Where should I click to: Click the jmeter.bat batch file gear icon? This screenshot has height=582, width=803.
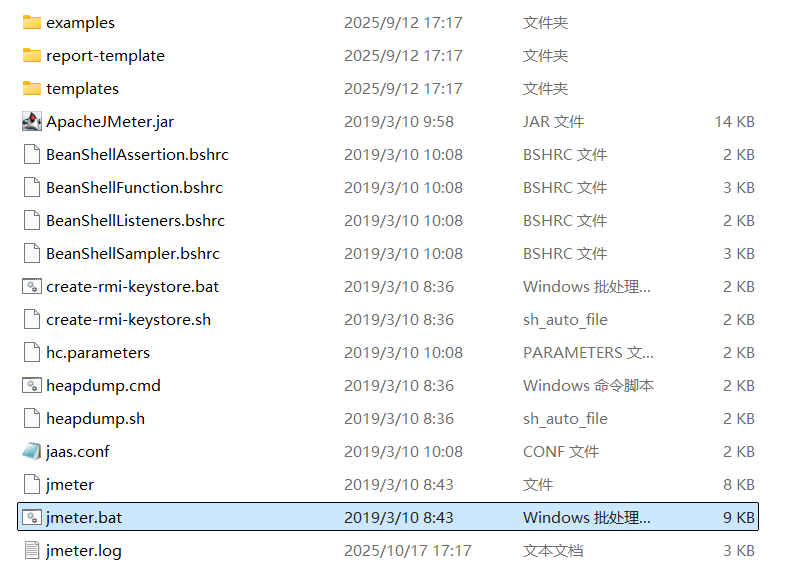click(31, 517)
